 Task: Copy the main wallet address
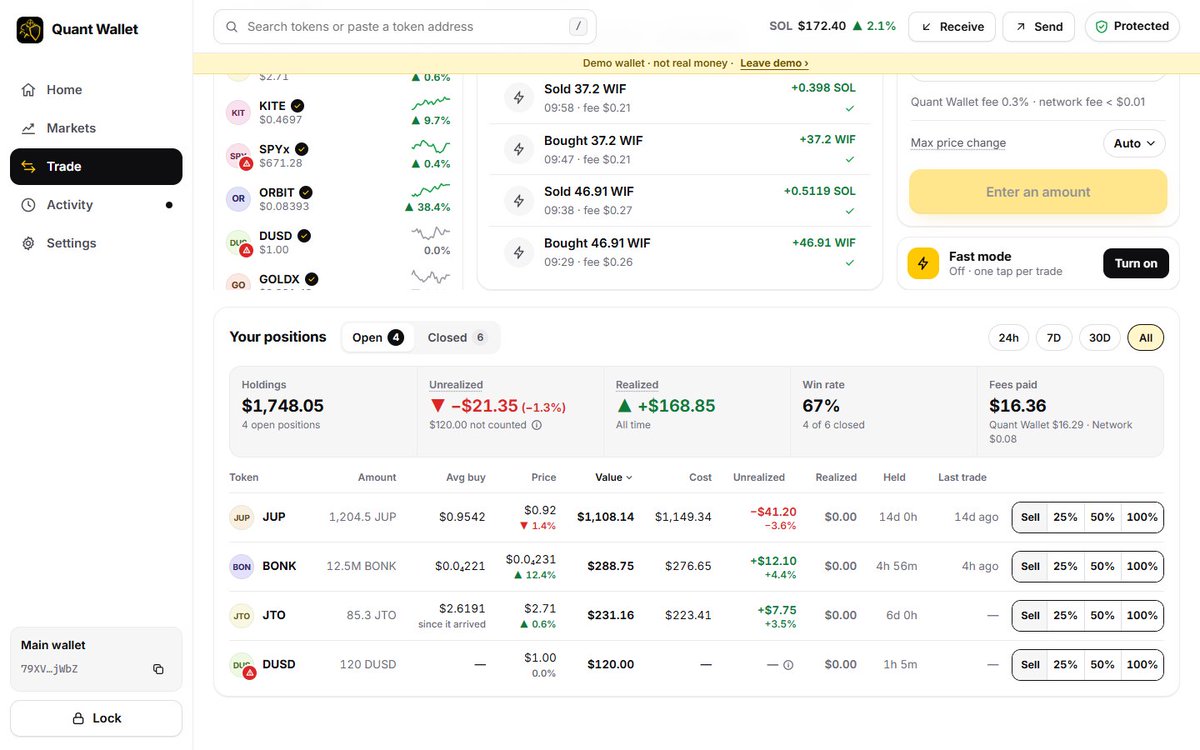(158, 669)
